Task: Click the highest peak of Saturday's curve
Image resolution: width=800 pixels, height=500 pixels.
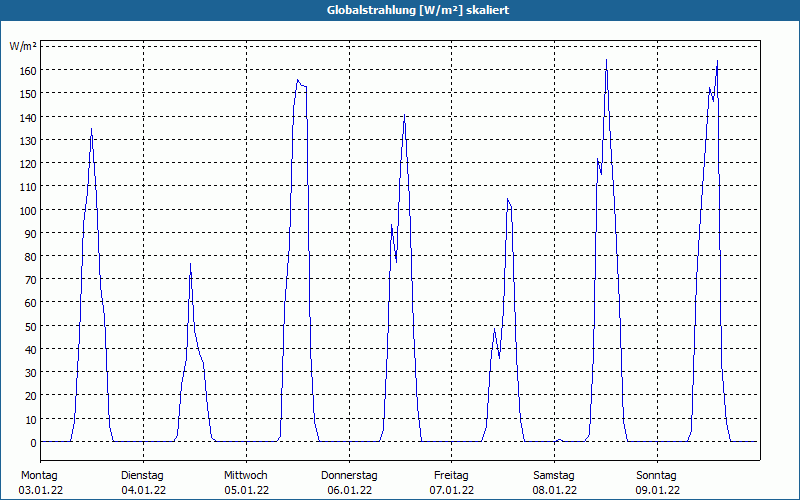Action: pos(606,60)
